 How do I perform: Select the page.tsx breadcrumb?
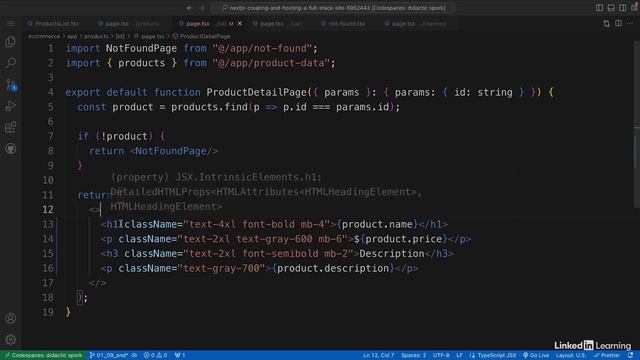(x=149, y=36)
